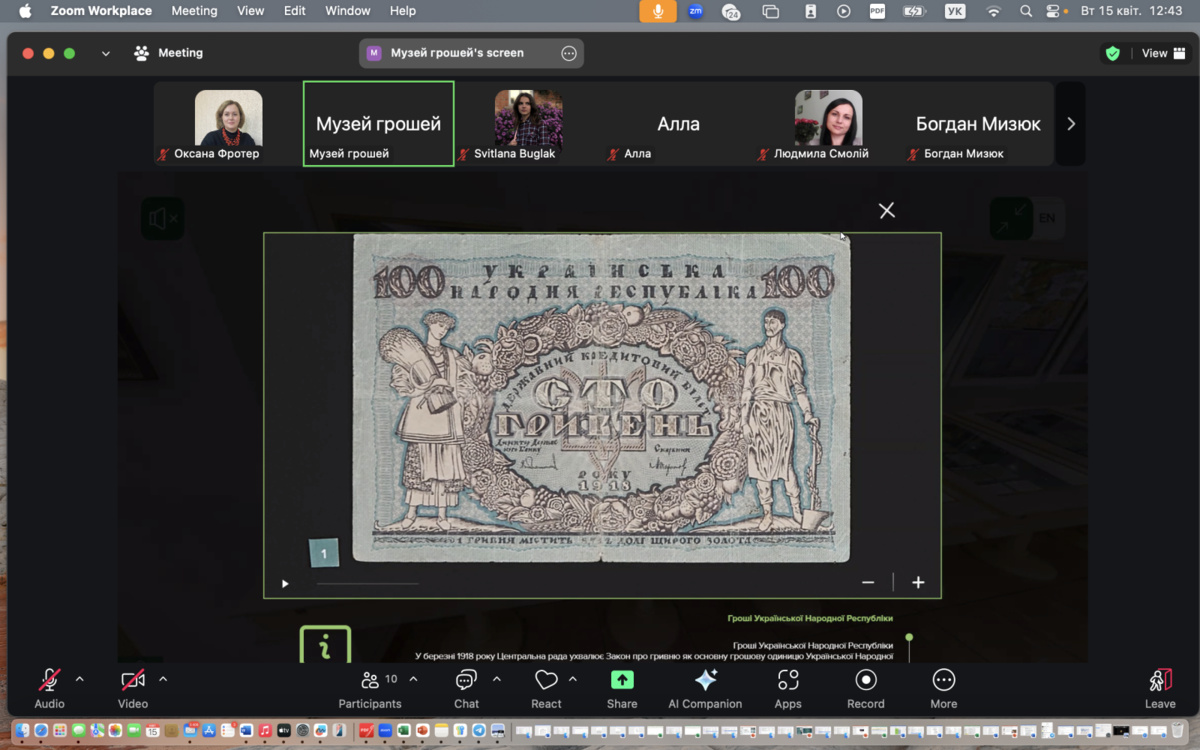This screenshot has width=1200, height=750.
Task: Expand the Audio options caret
Action: click(x=80, y=680)
